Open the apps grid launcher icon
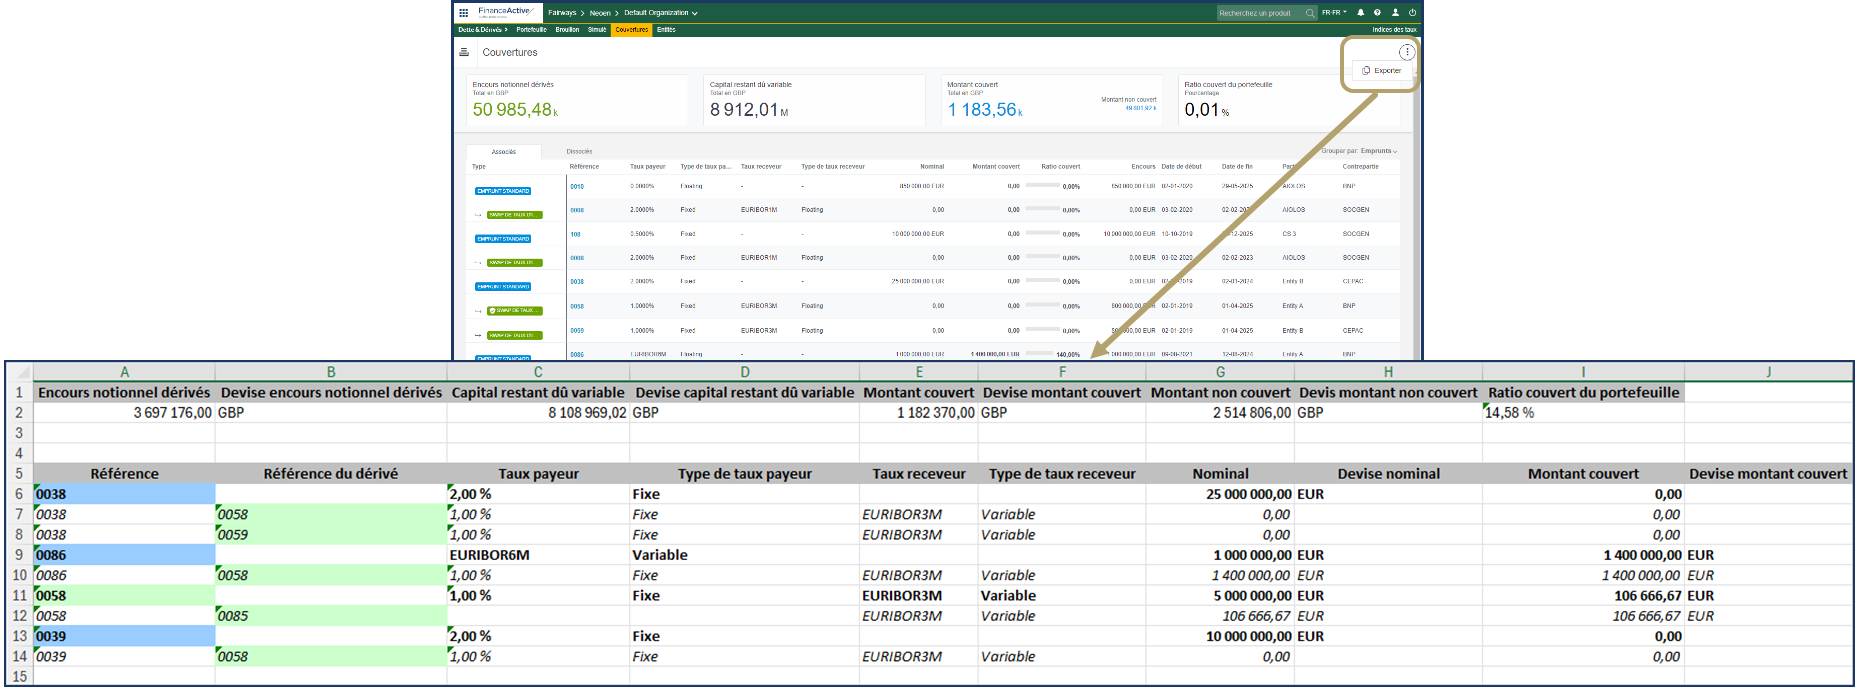 tap(464, 13)
